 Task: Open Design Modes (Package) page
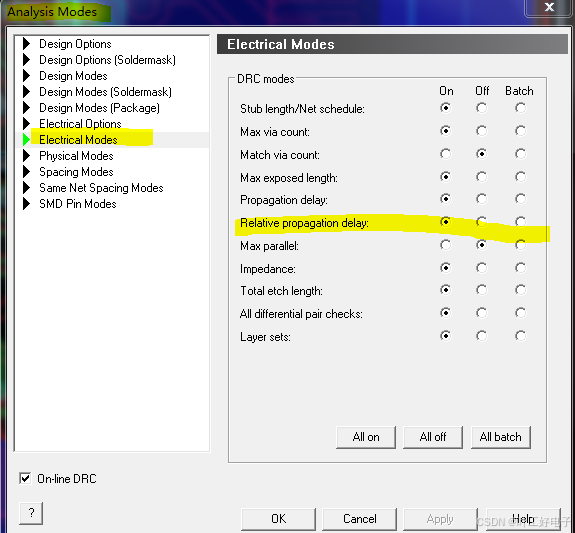(x=99, y=108)
